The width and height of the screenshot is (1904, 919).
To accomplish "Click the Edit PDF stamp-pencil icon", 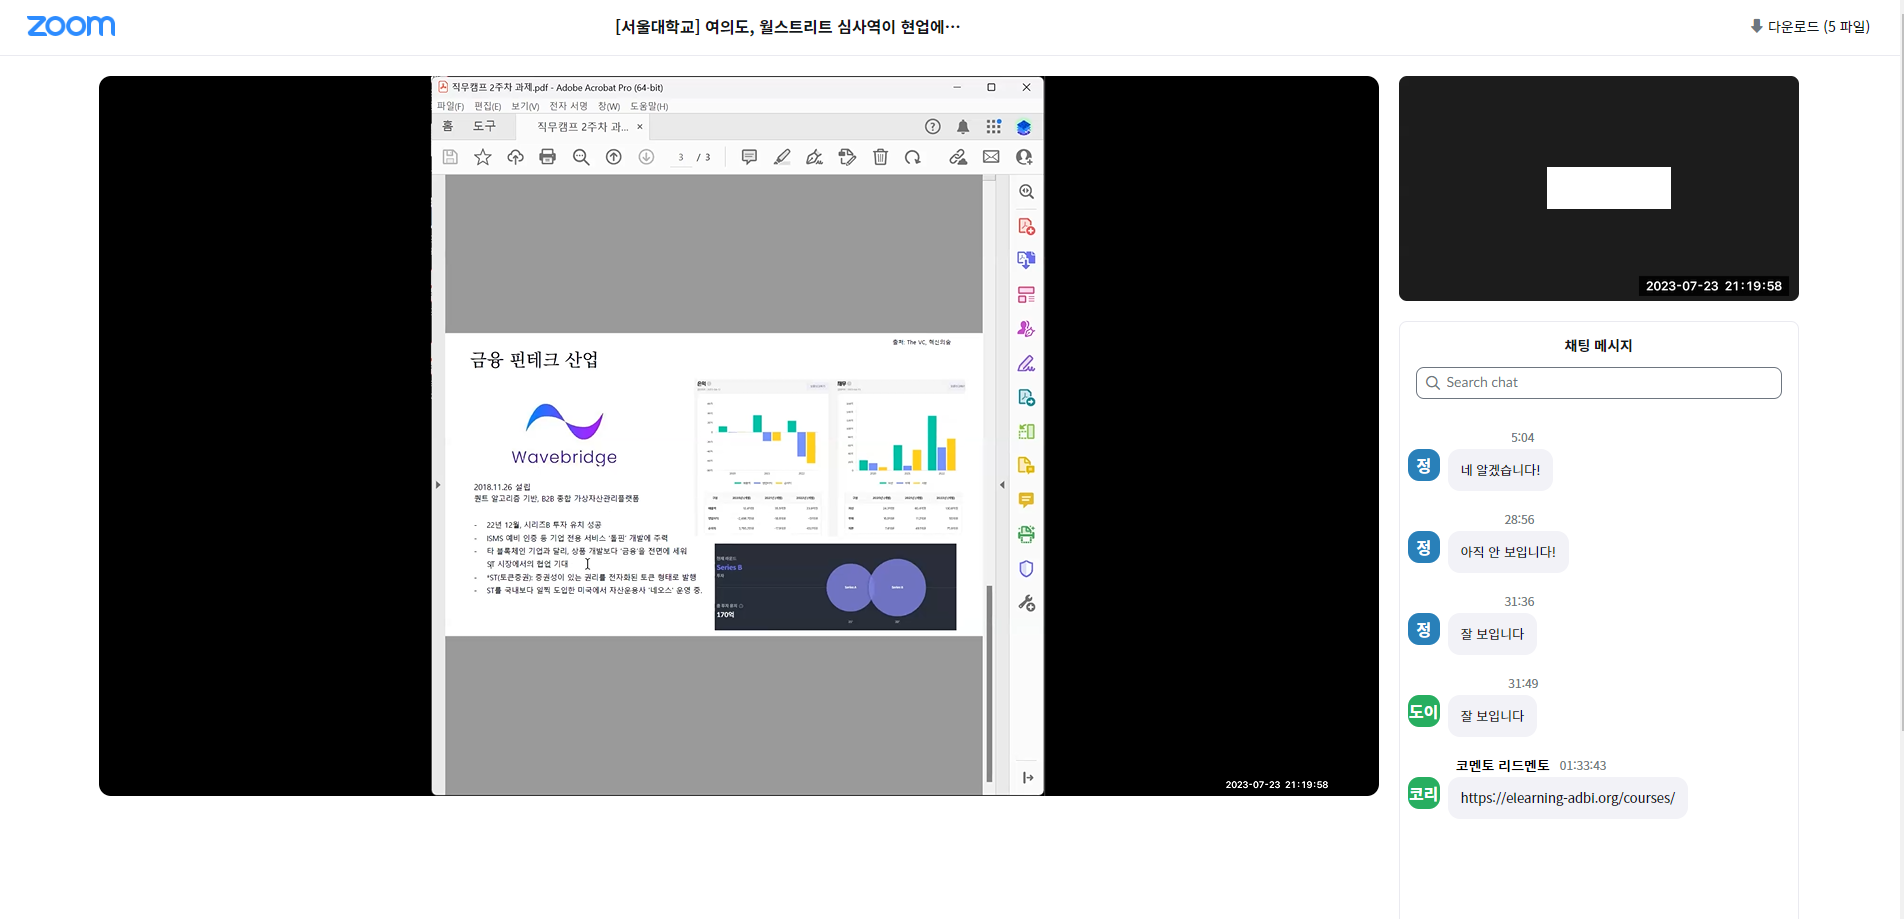I will click(848, 157).
